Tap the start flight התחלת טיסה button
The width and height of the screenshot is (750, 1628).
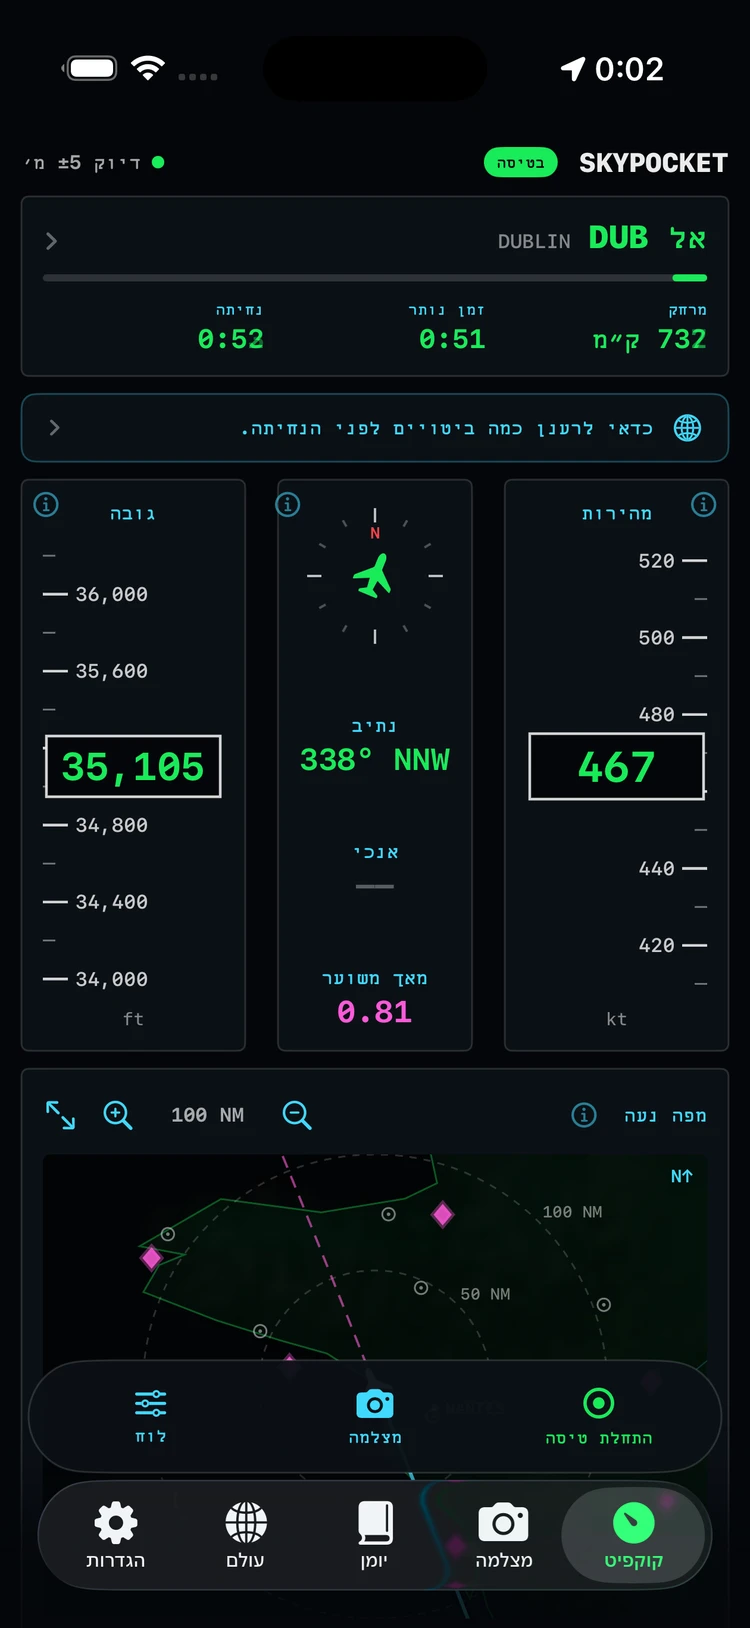point(598,1416)
